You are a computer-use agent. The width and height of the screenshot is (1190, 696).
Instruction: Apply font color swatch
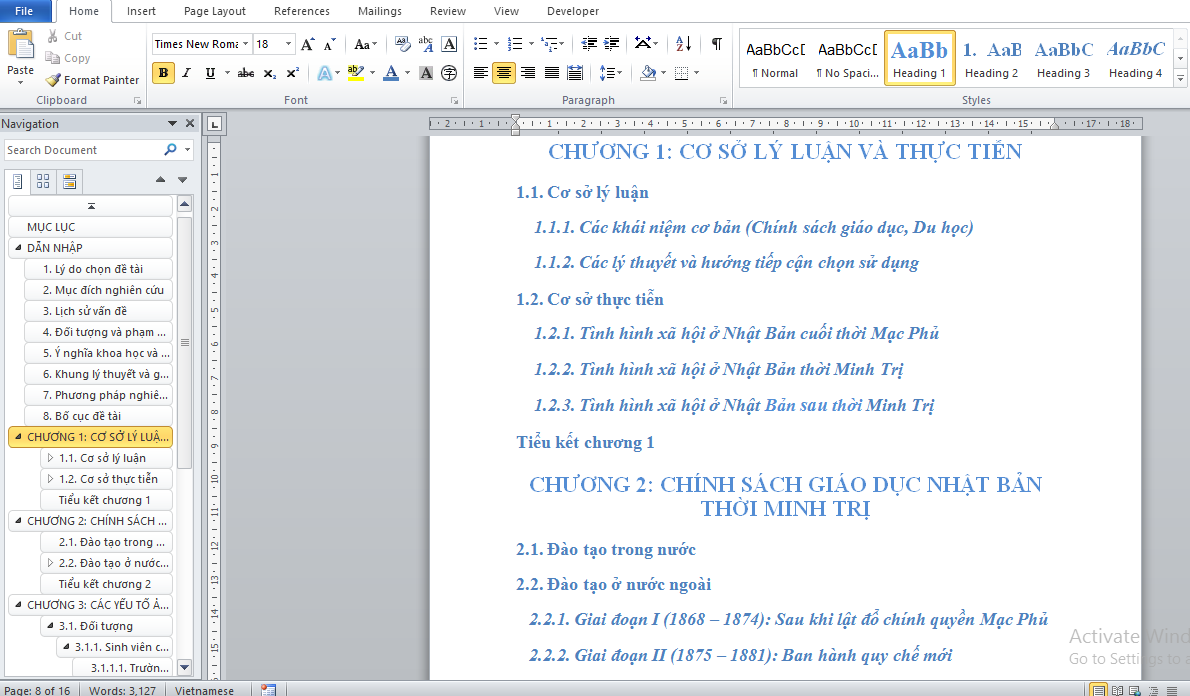(391, 73)
